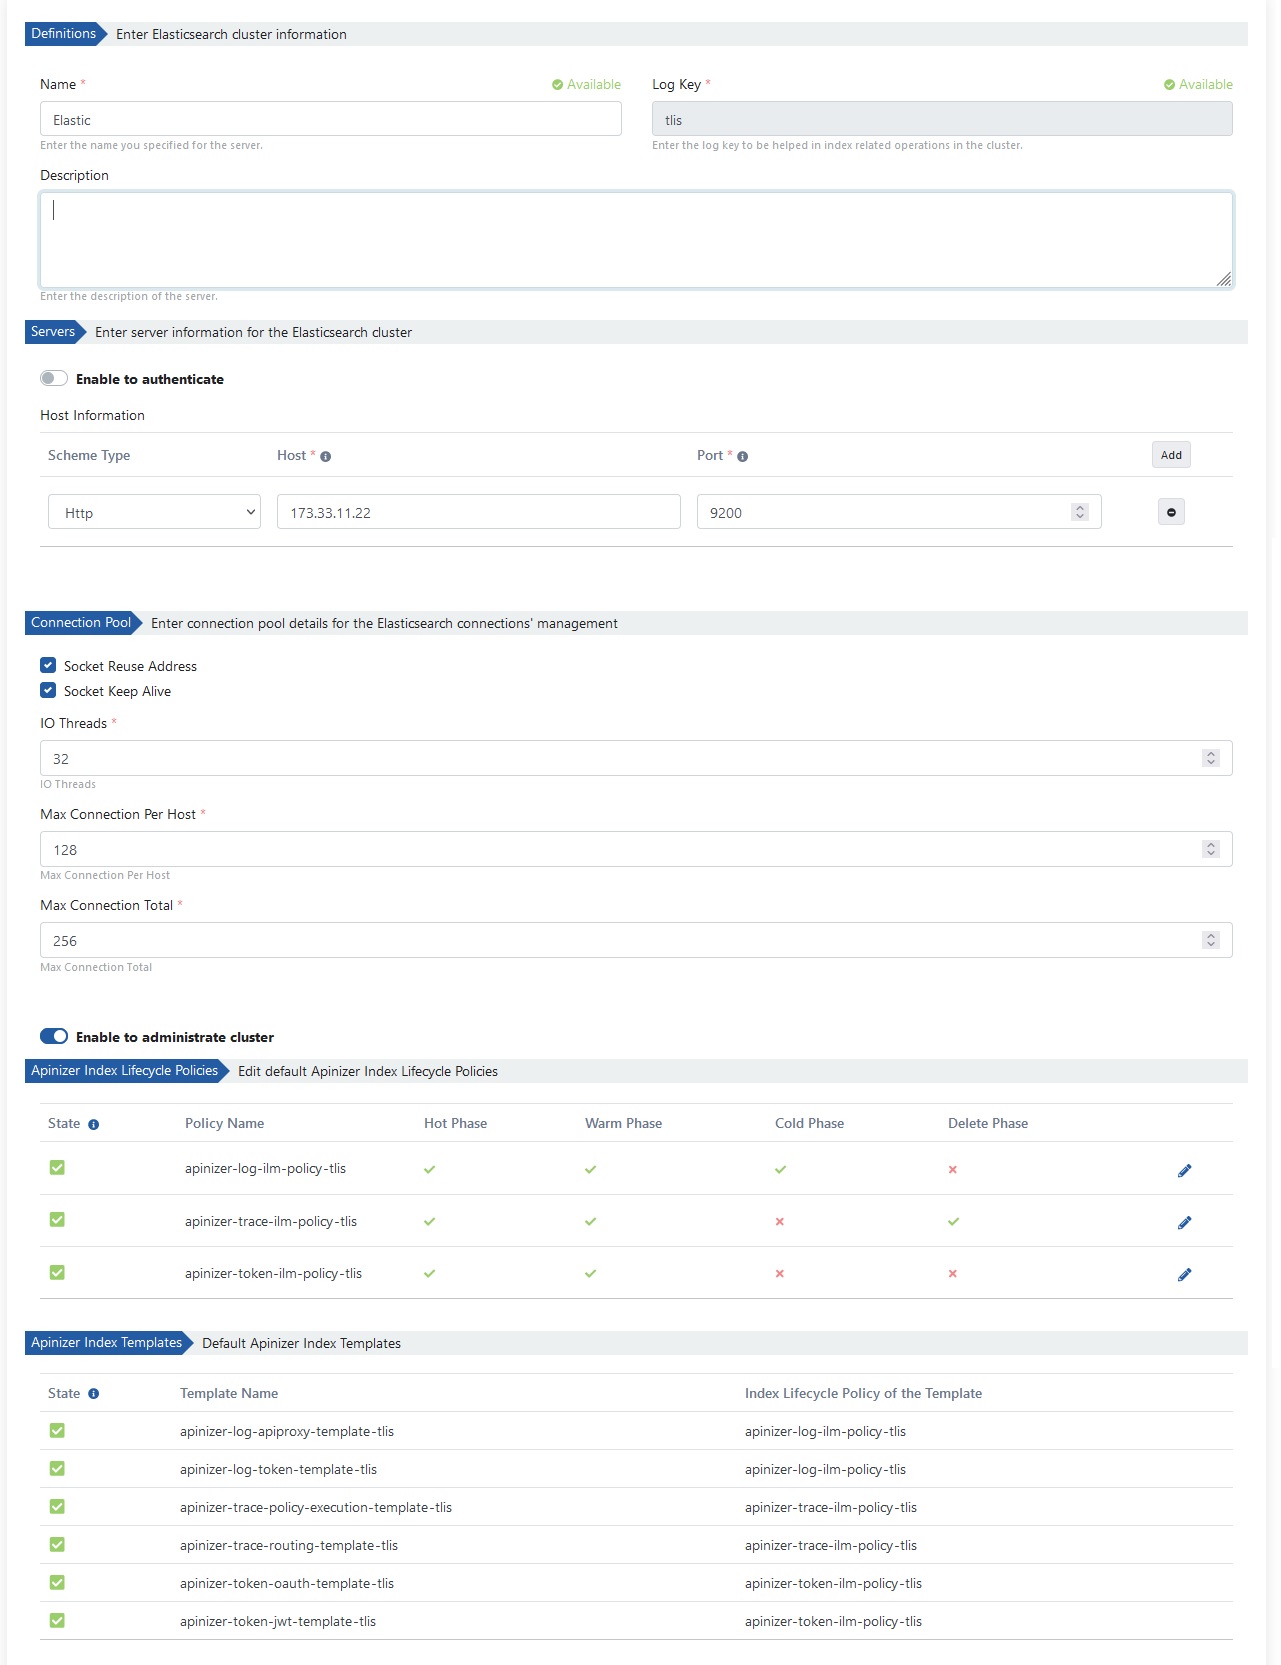The height and width of the screenshot is (1665, 1281).
Task: Uncheck Socket Keep Alive
Action: coord(48,690)
